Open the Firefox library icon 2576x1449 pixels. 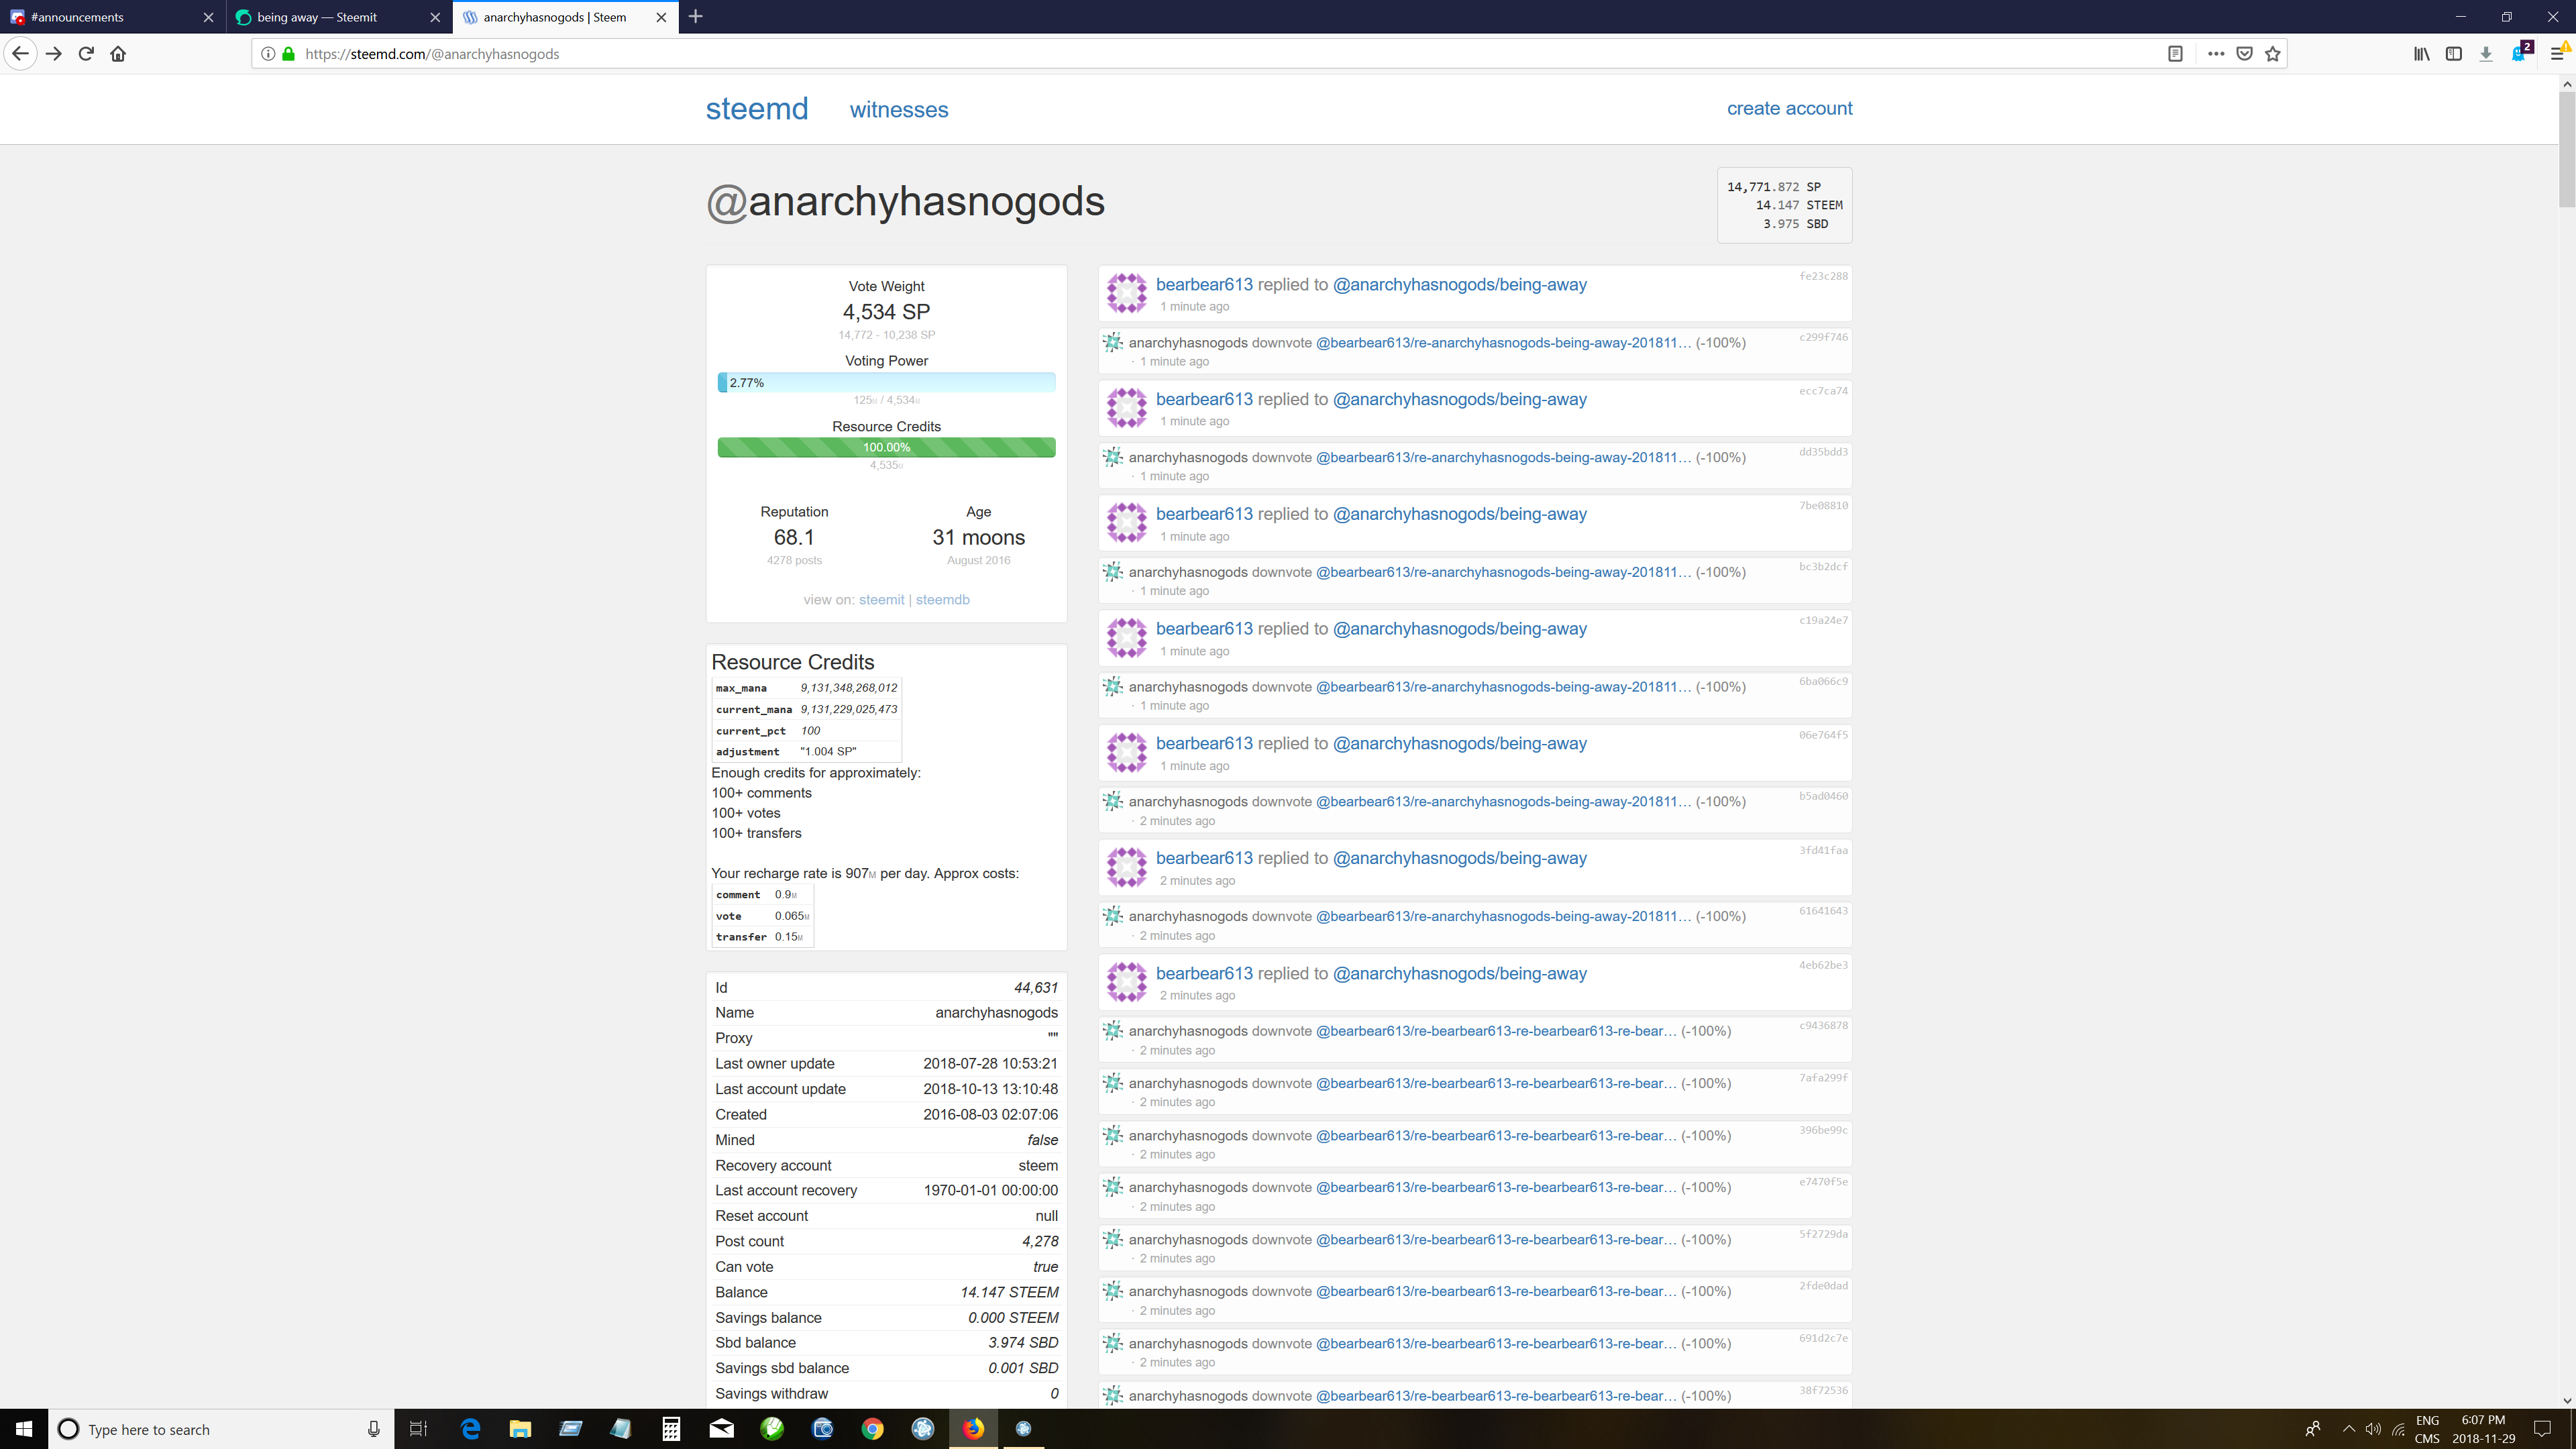coord(2421,54)
